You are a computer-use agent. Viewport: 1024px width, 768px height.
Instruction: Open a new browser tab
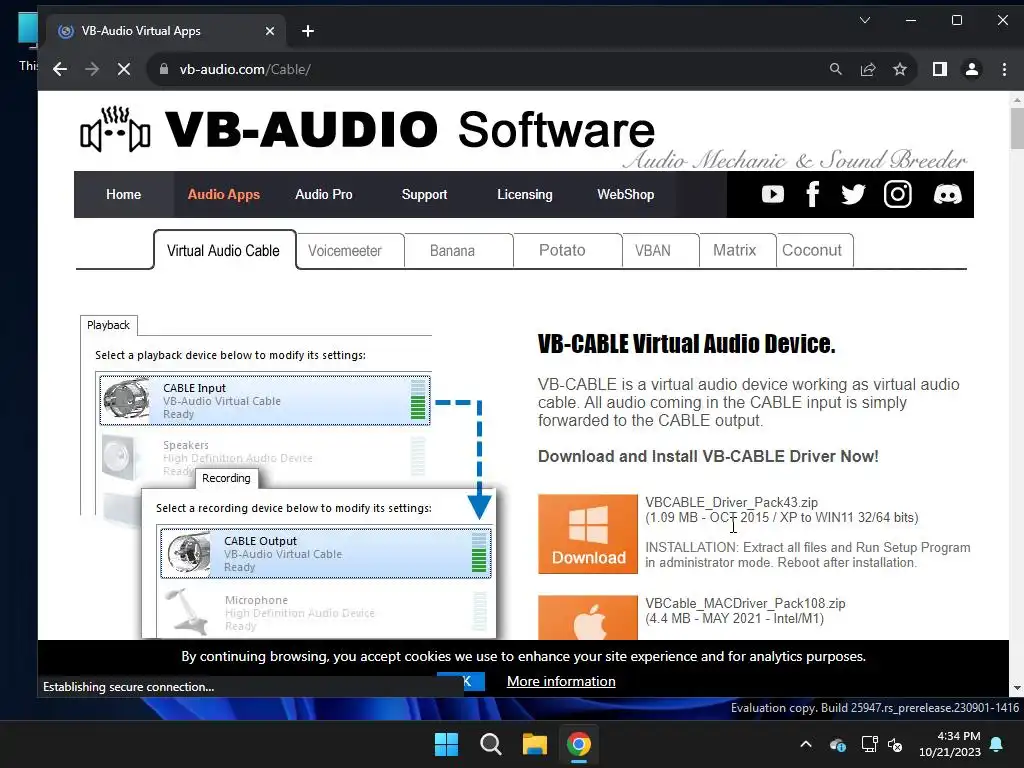[308, 31]
